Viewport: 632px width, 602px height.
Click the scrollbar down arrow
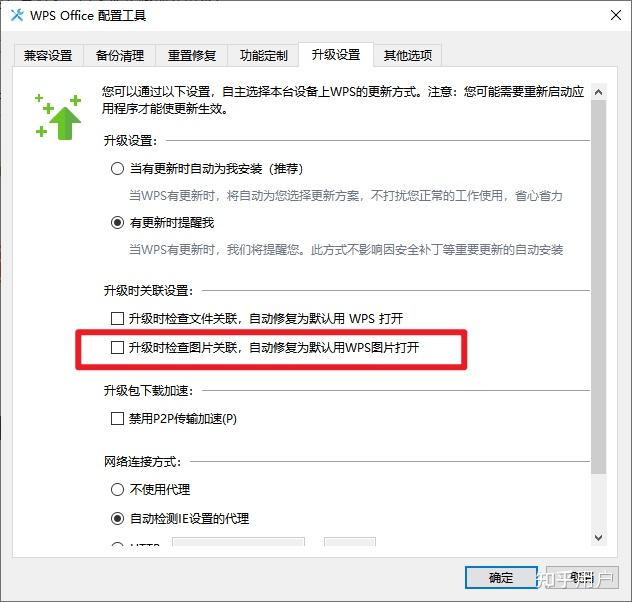(599, 538)
